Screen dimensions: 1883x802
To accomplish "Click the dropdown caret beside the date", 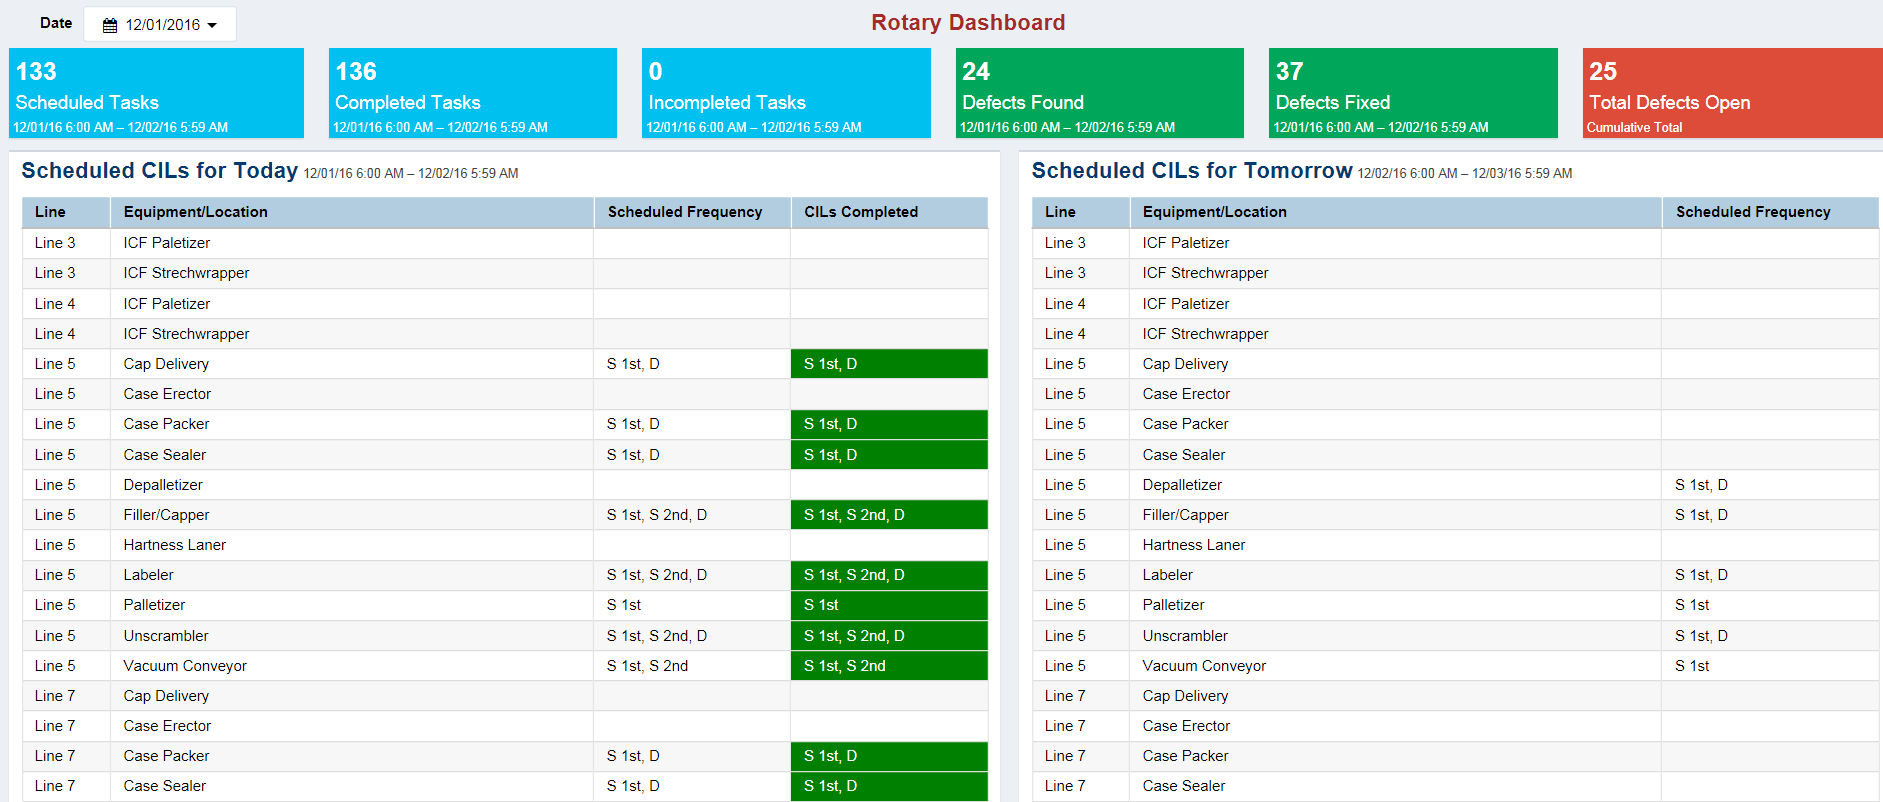I will click(x=212, y=26).
